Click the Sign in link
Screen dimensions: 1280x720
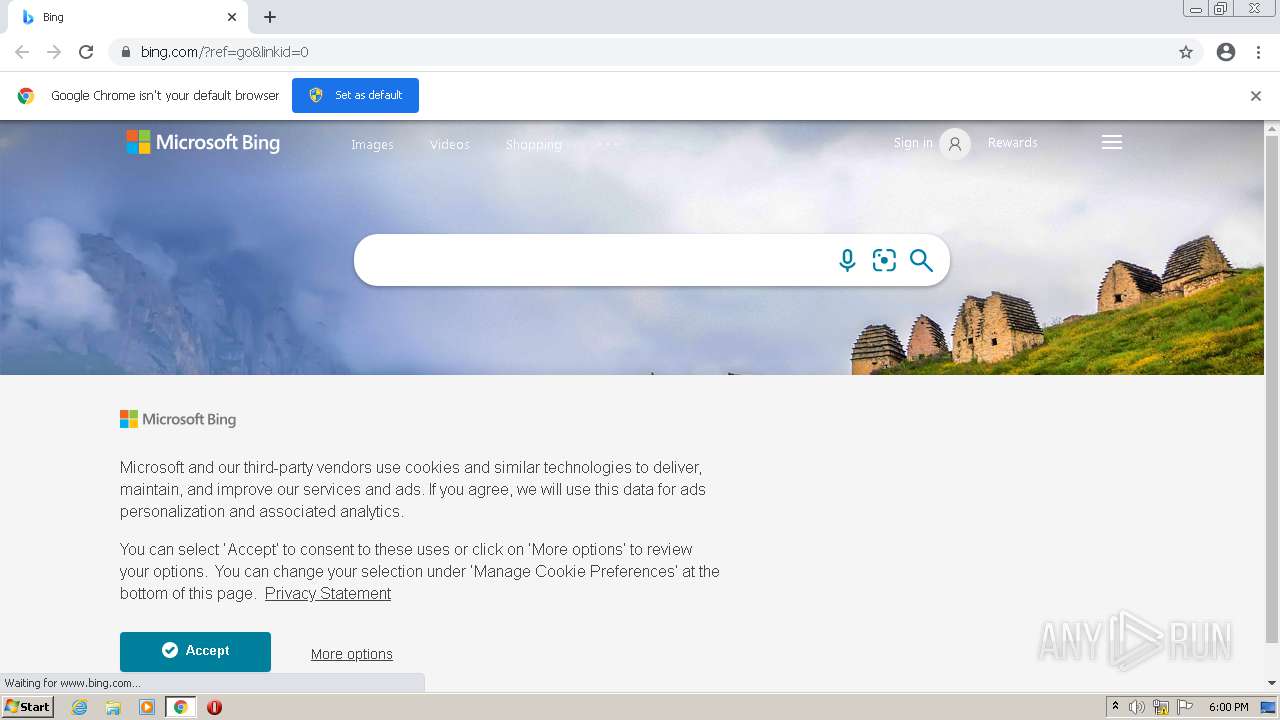pos(913,143)
